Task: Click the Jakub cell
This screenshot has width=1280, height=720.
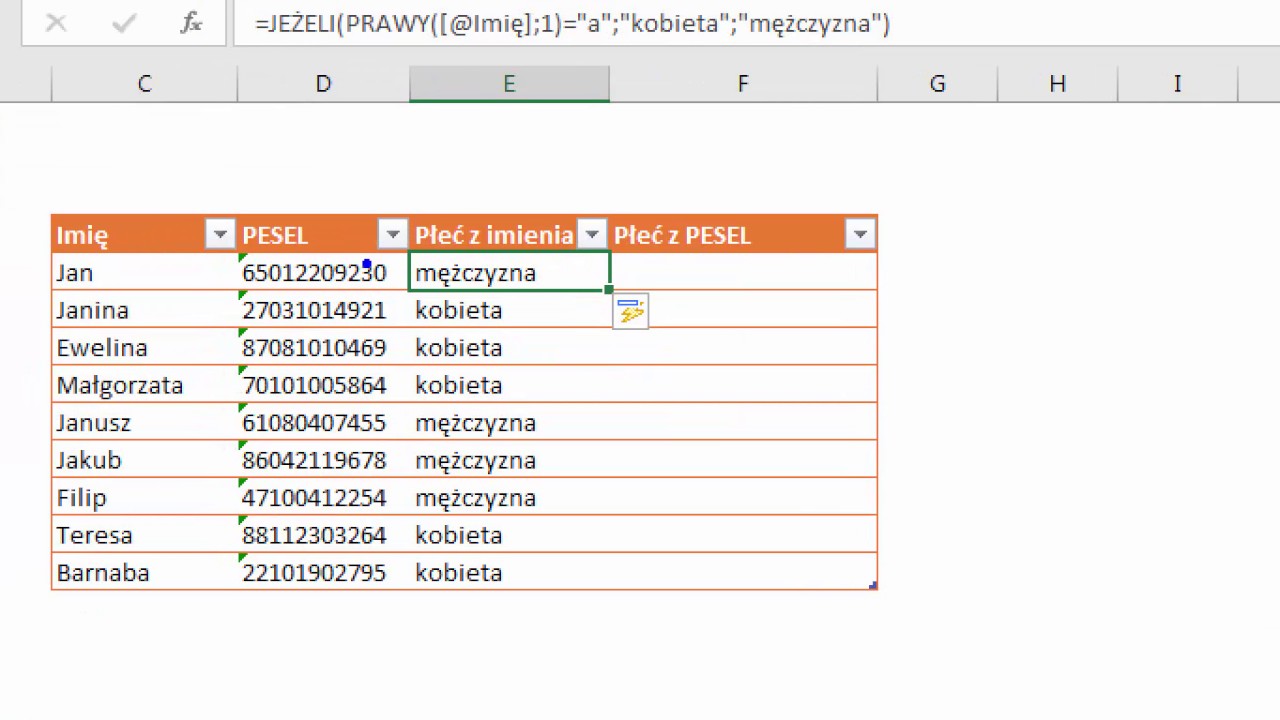Action: pyautogui.click(x=145, y=460)
